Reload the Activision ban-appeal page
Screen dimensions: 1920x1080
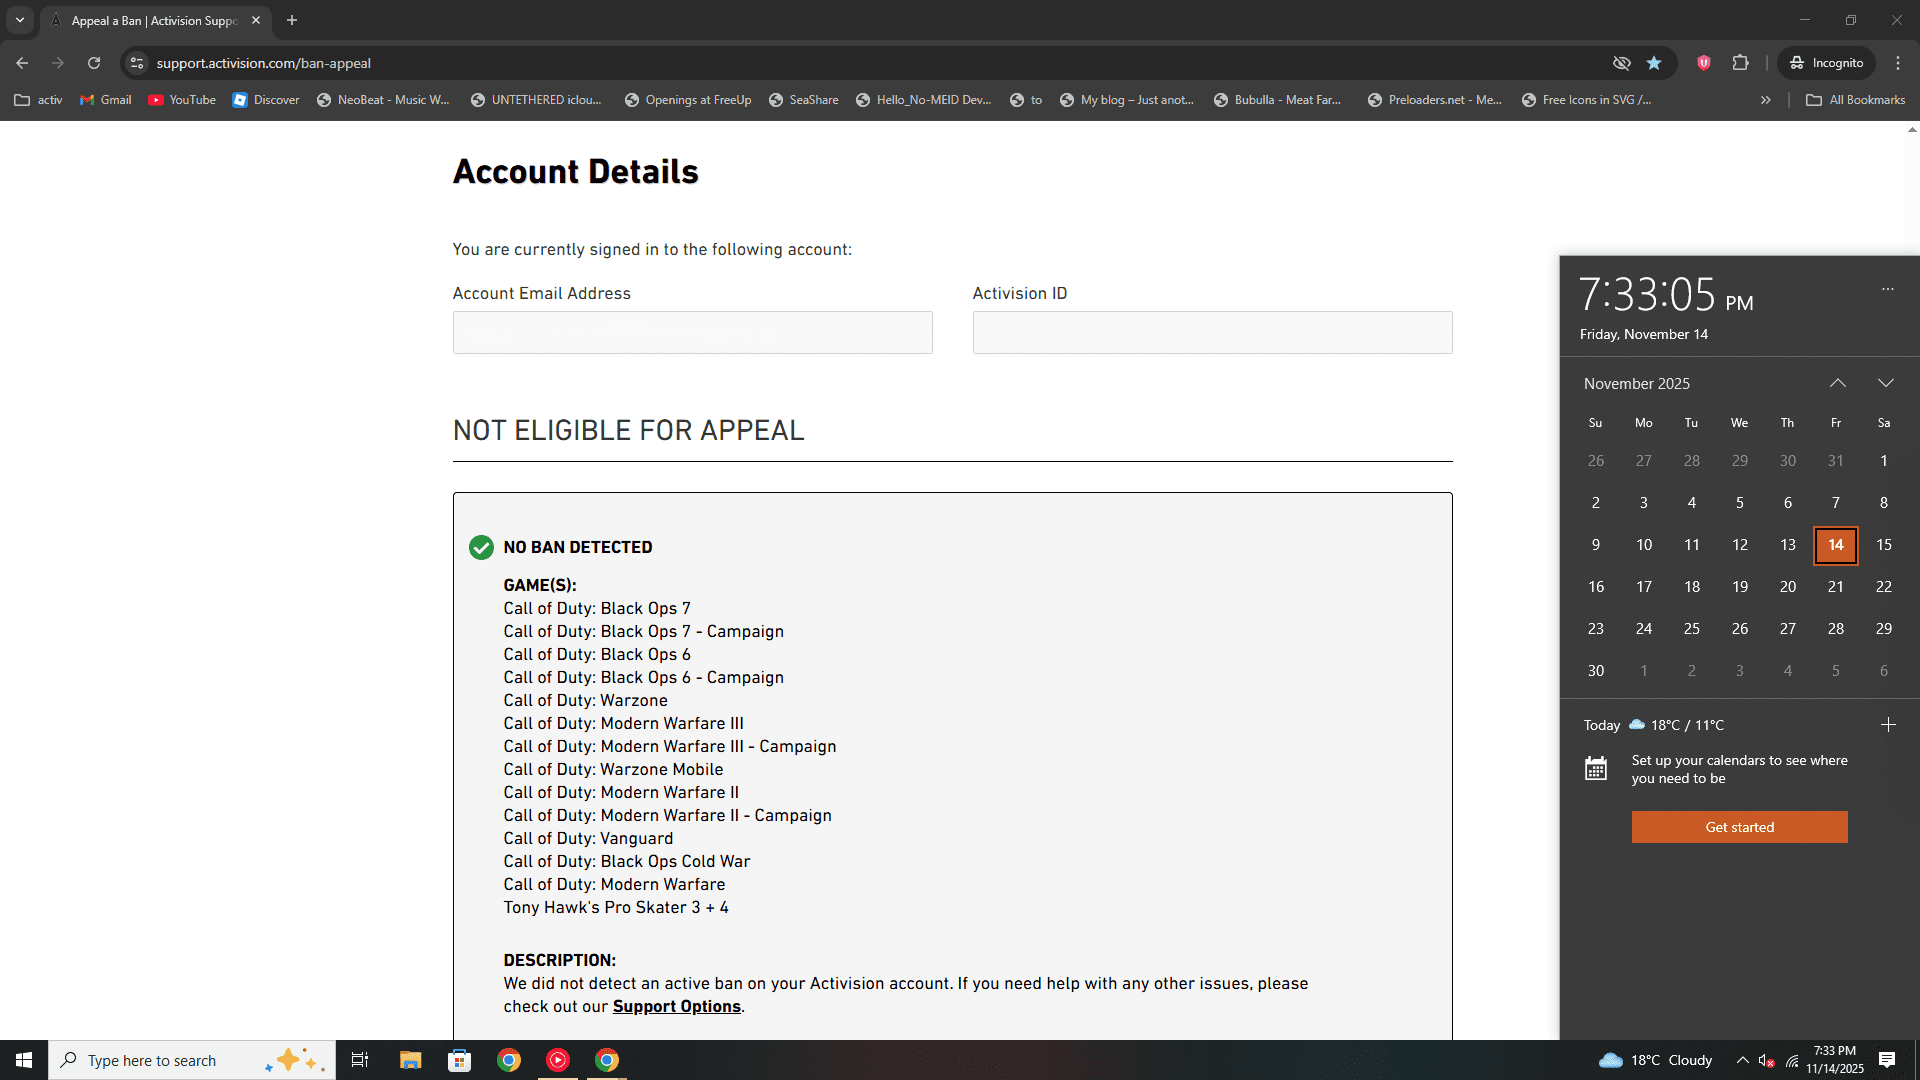94,63
